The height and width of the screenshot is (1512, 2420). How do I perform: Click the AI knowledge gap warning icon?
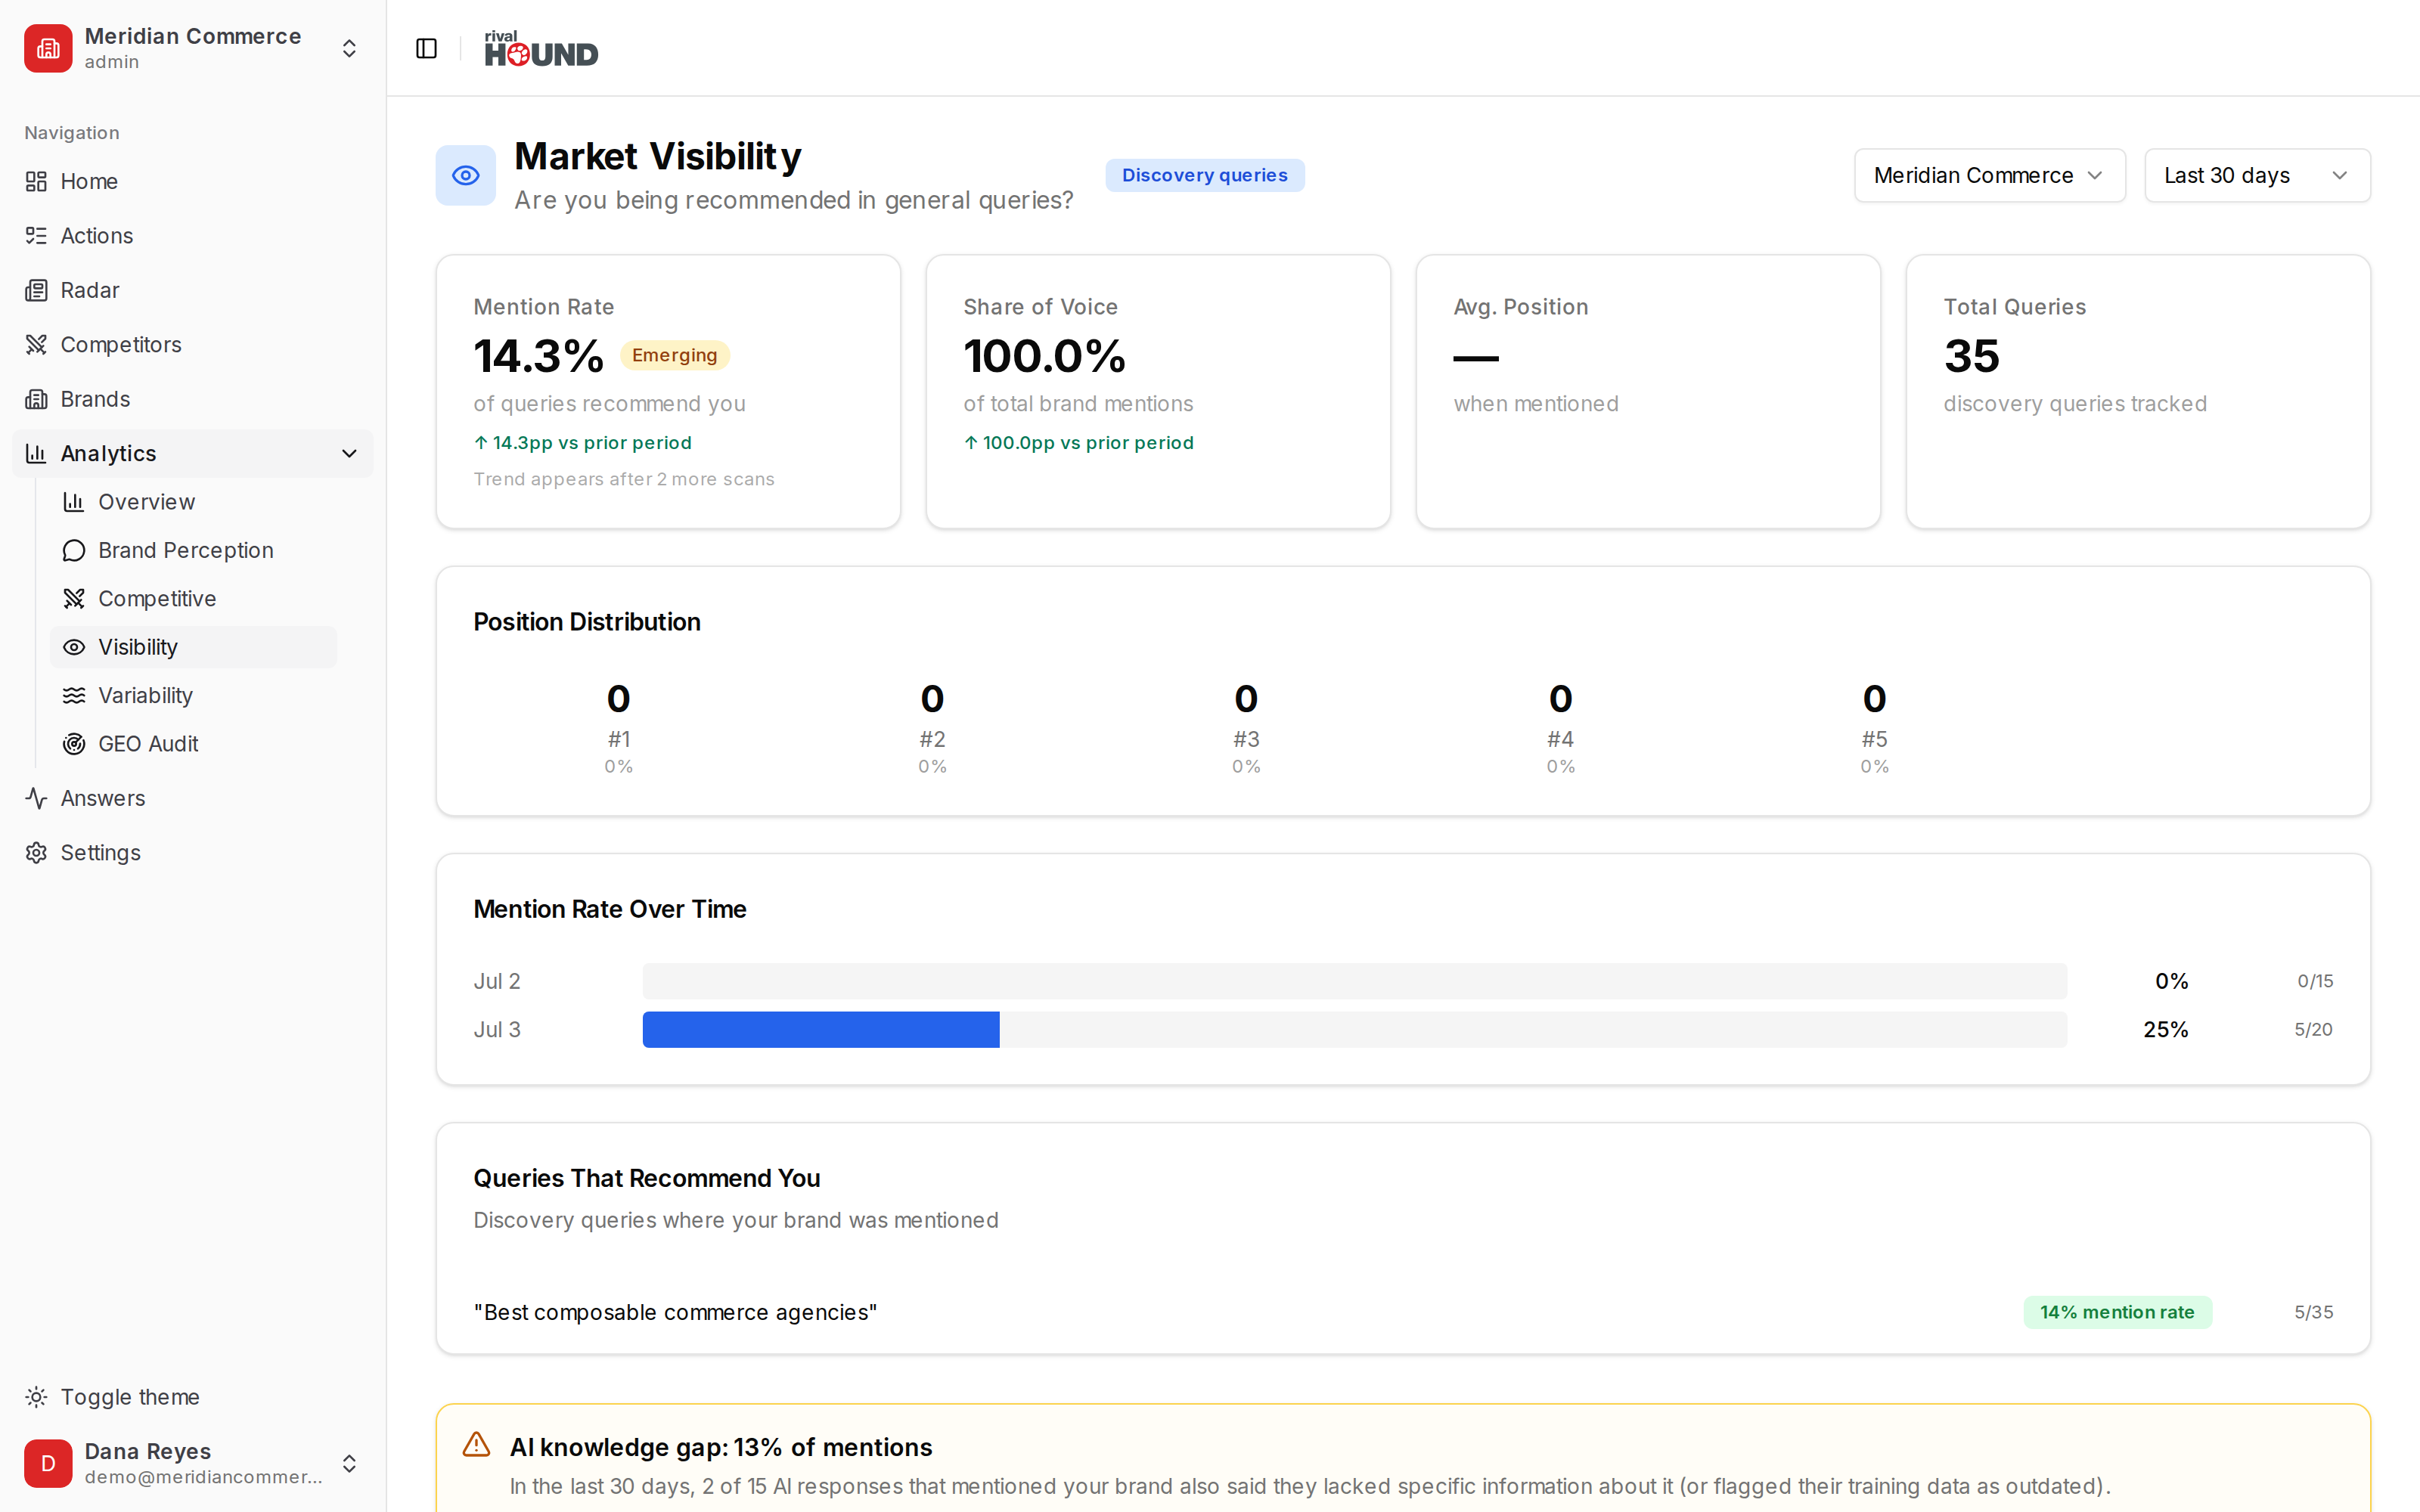[477, 1445]
